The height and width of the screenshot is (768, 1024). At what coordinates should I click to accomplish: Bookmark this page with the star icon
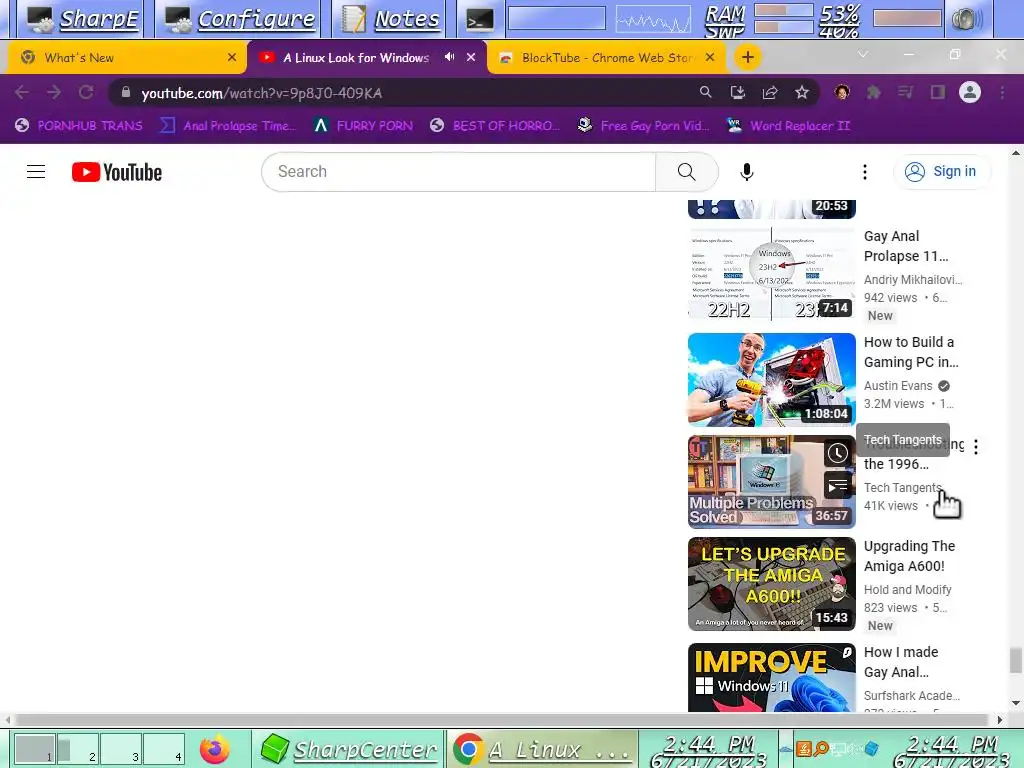pos(802,92)
